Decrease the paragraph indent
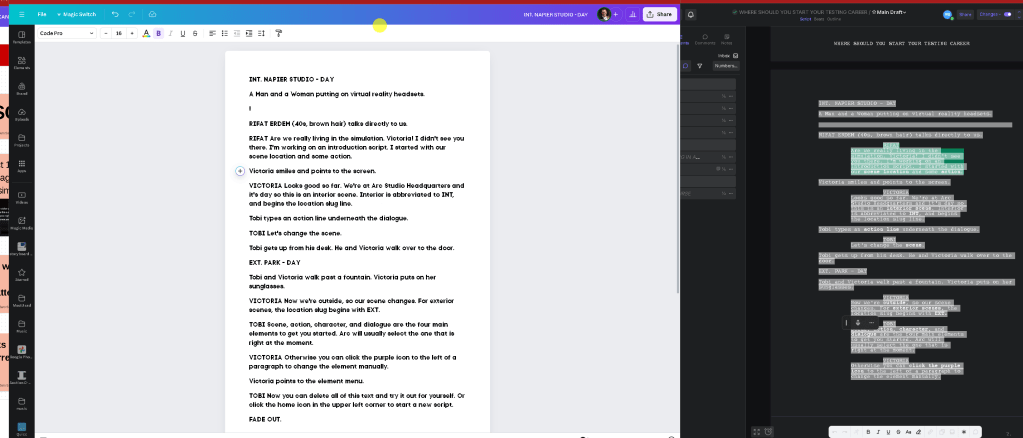This screenshot has height=438, width=1023. point(237,33)
